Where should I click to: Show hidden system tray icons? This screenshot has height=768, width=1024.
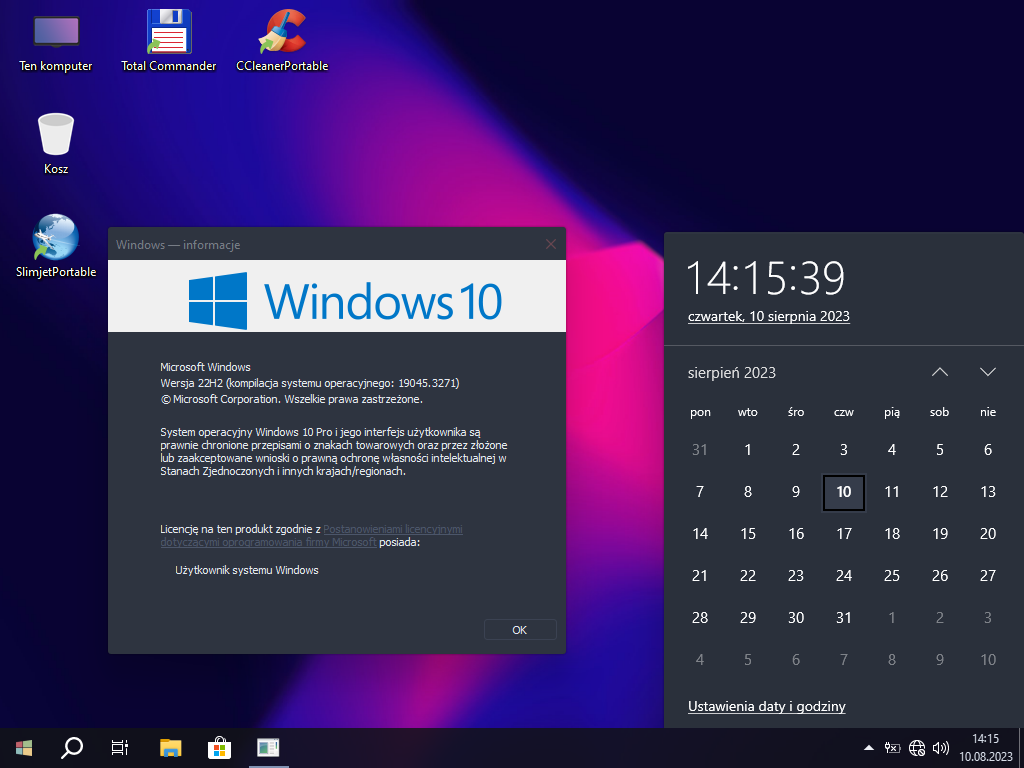pos(868,747)
